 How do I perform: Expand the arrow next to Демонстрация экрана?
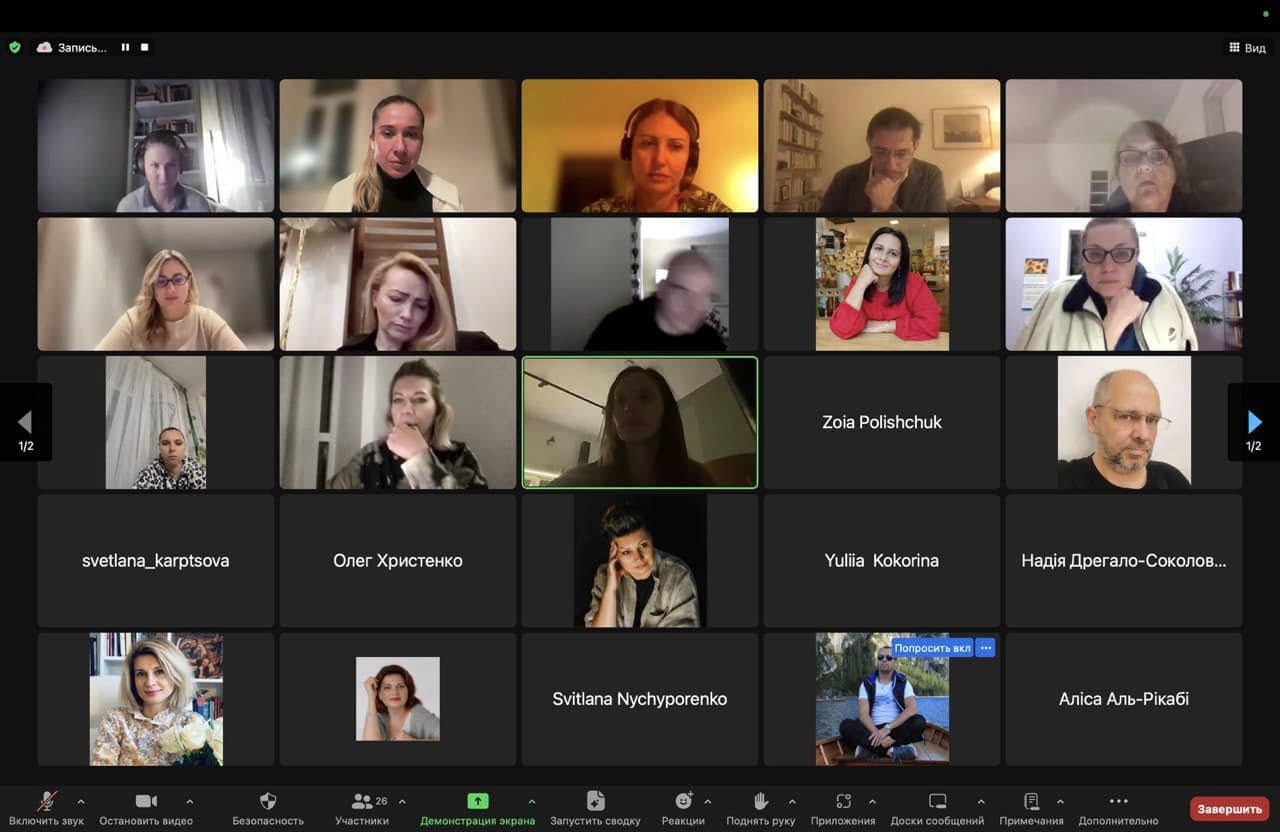[x=531, y=801]
